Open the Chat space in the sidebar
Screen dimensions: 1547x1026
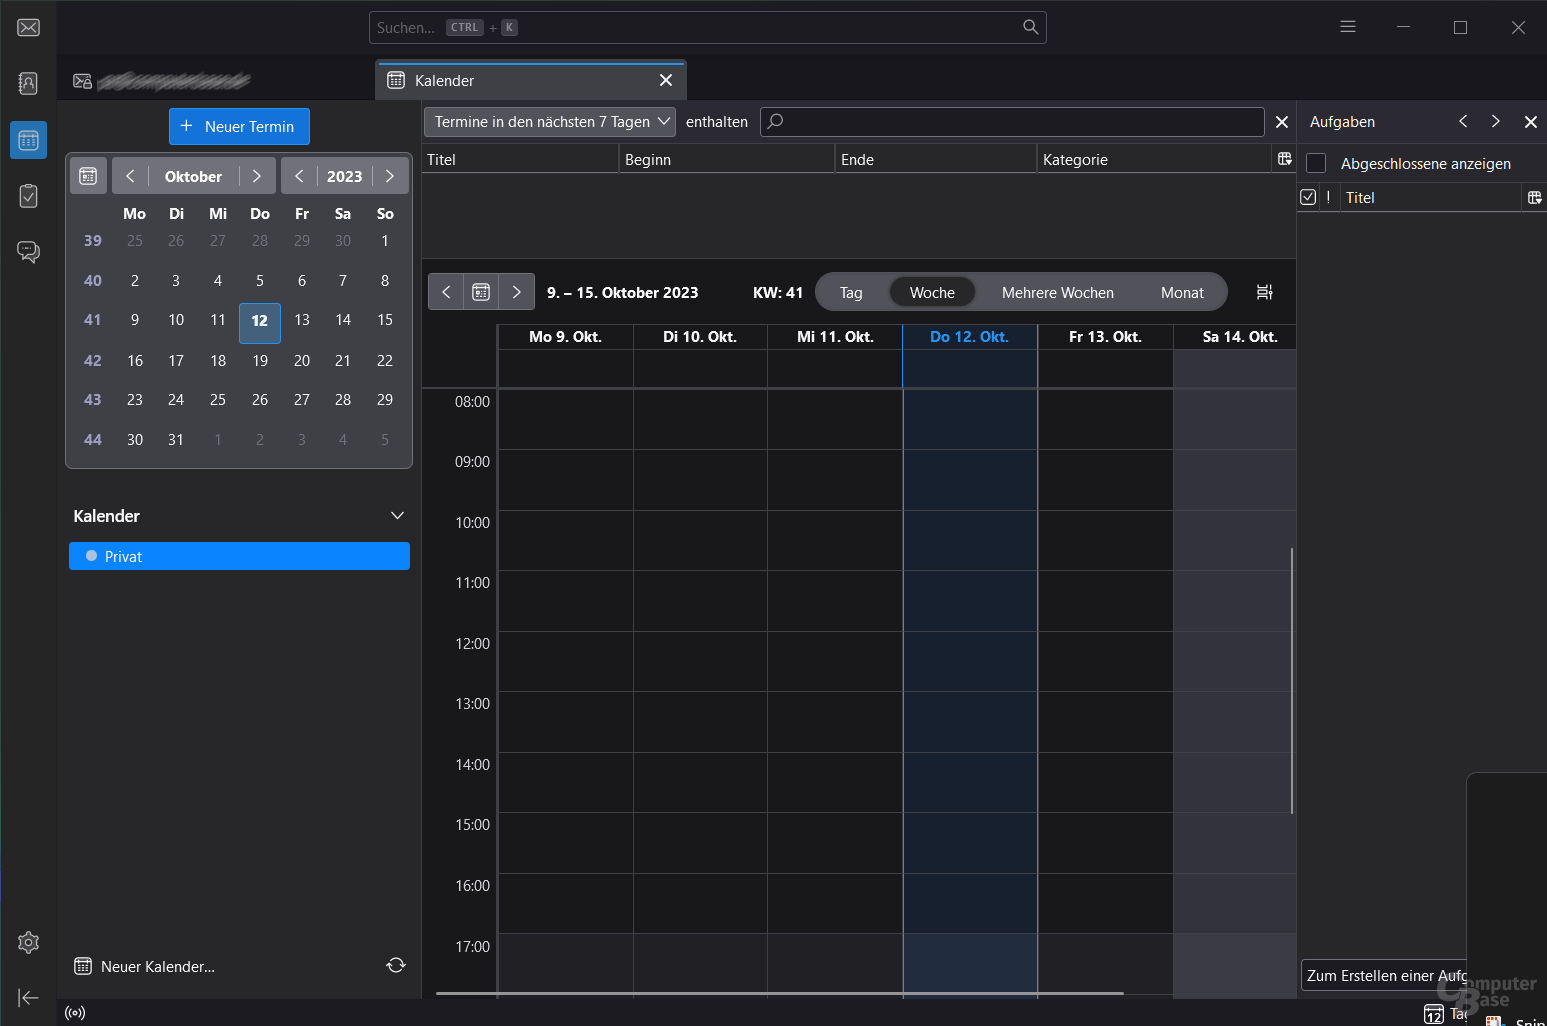(28, 252)
